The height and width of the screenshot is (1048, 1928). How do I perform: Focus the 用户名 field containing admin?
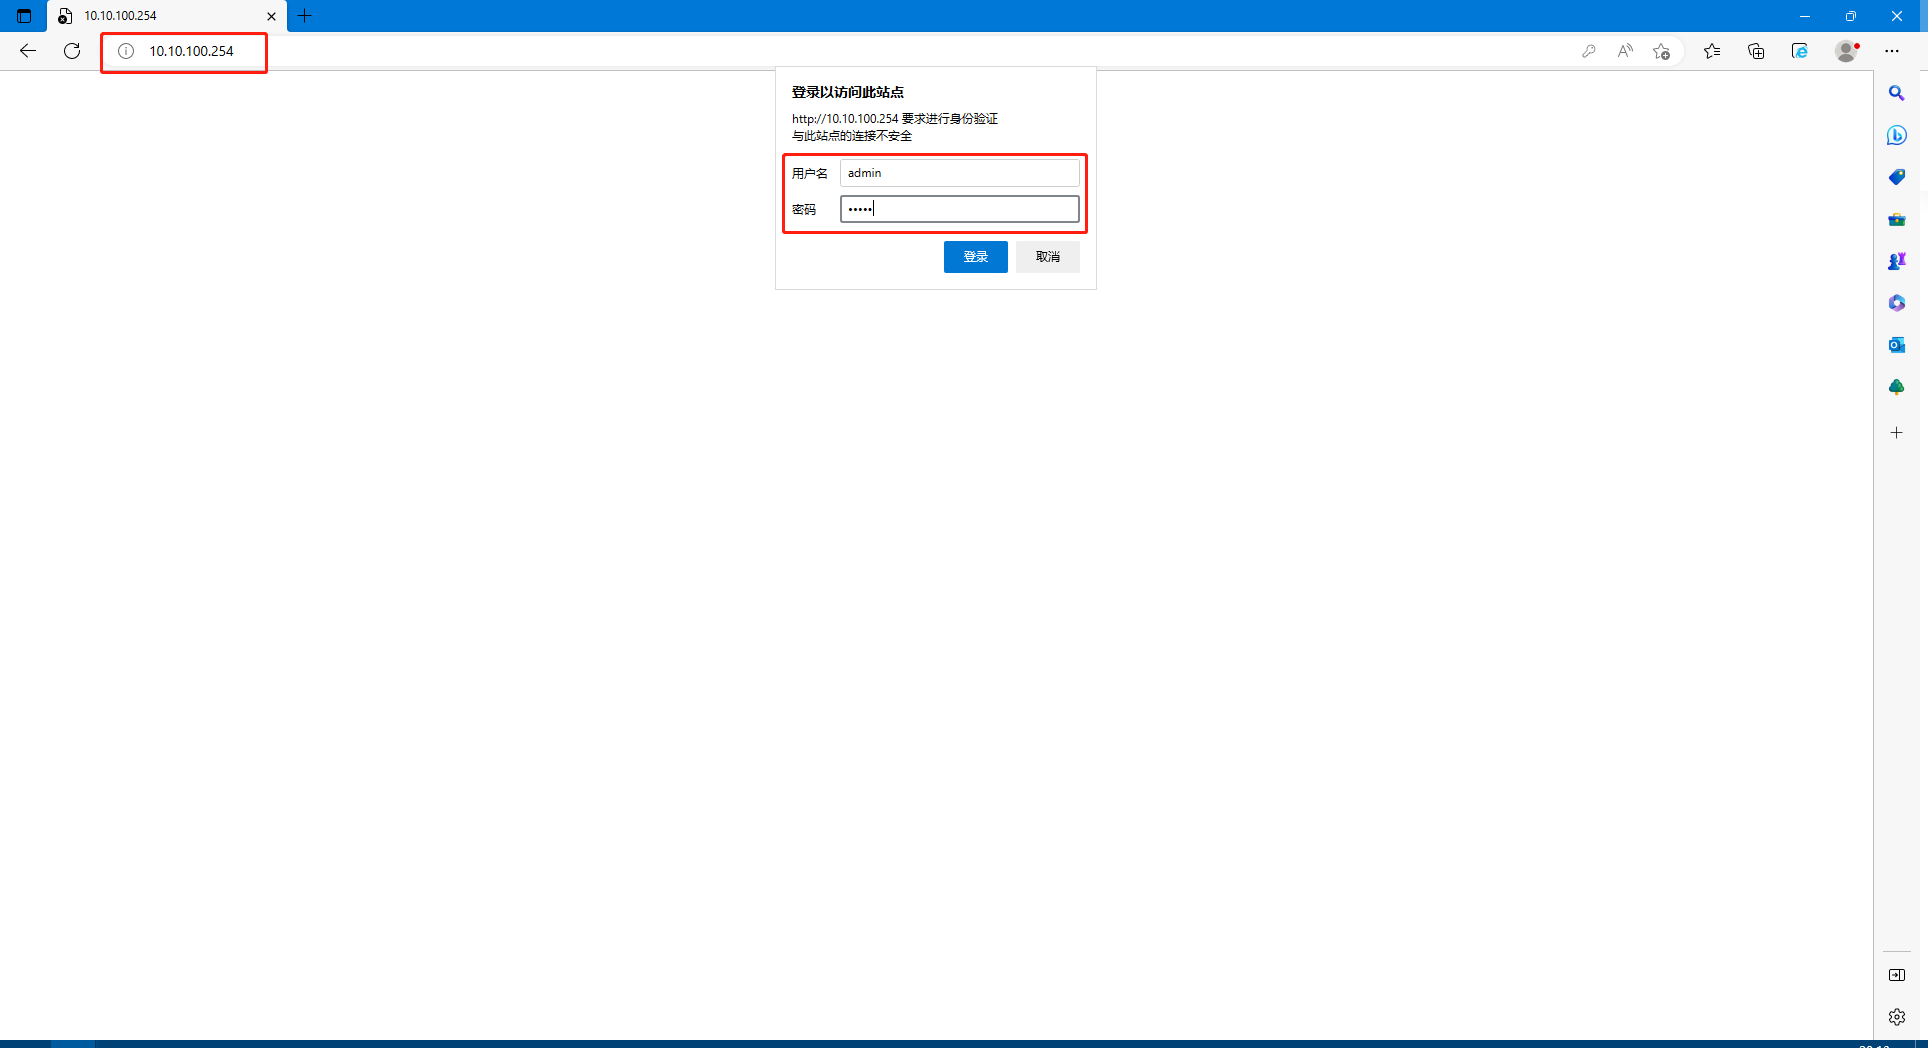coord(959,173)
